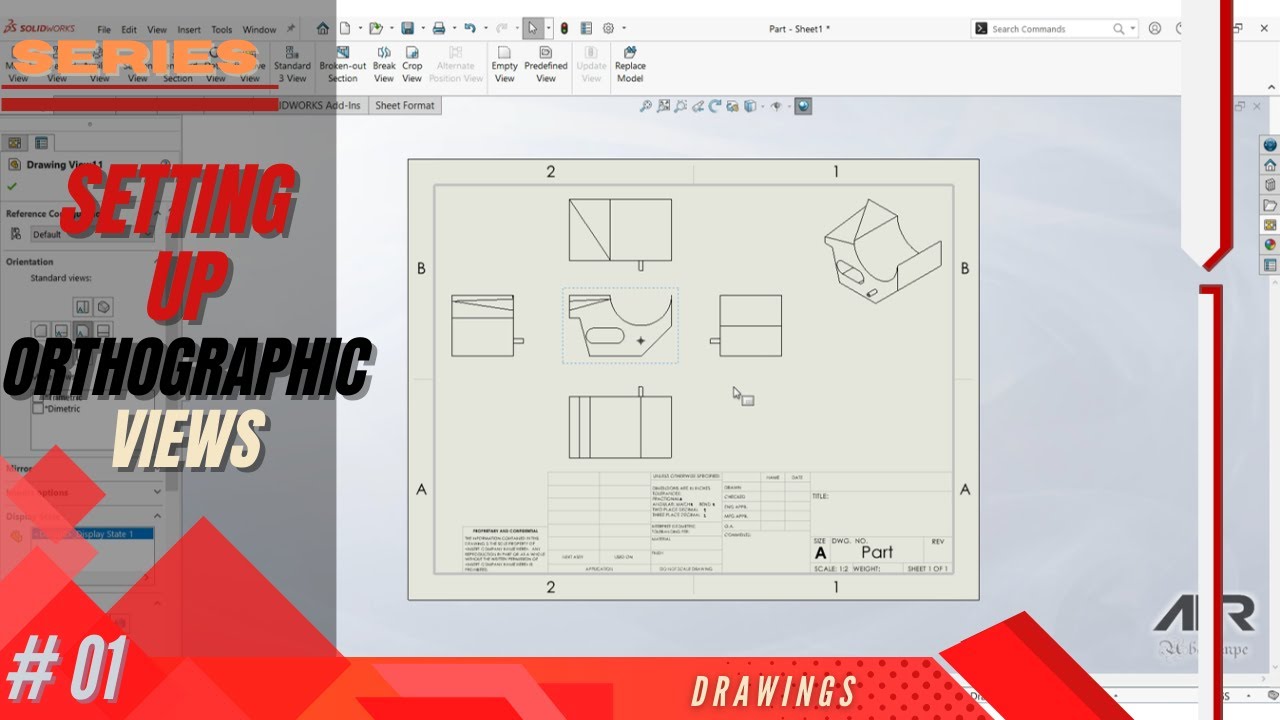1280x720 pixels.
Task: Insert a Standard 3 View
Action: (292, 64)
